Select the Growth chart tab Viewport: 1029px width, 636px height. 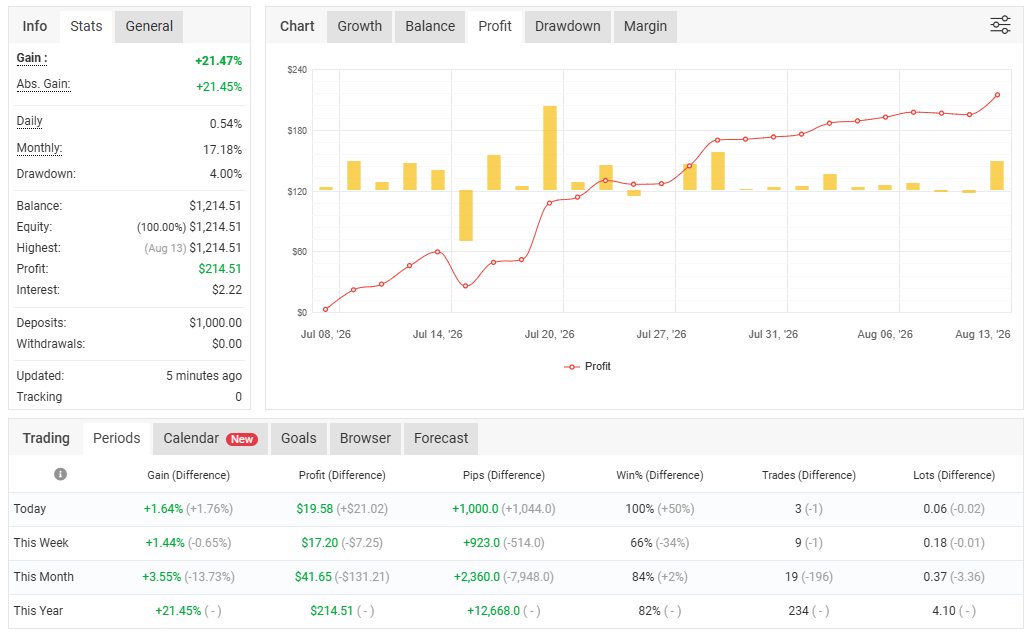[360, 26]
